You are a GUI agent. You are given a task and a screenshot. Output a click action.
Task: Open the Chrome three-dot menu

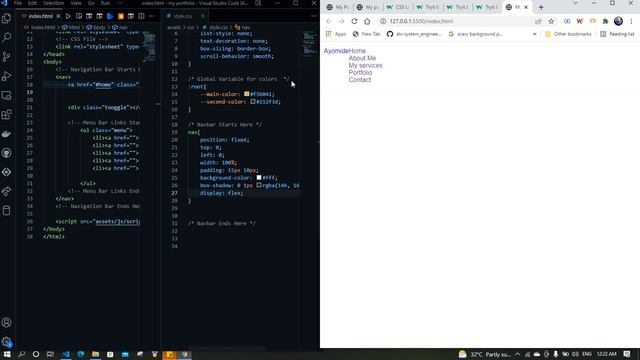pyautogui.click(x=631, y=21)
